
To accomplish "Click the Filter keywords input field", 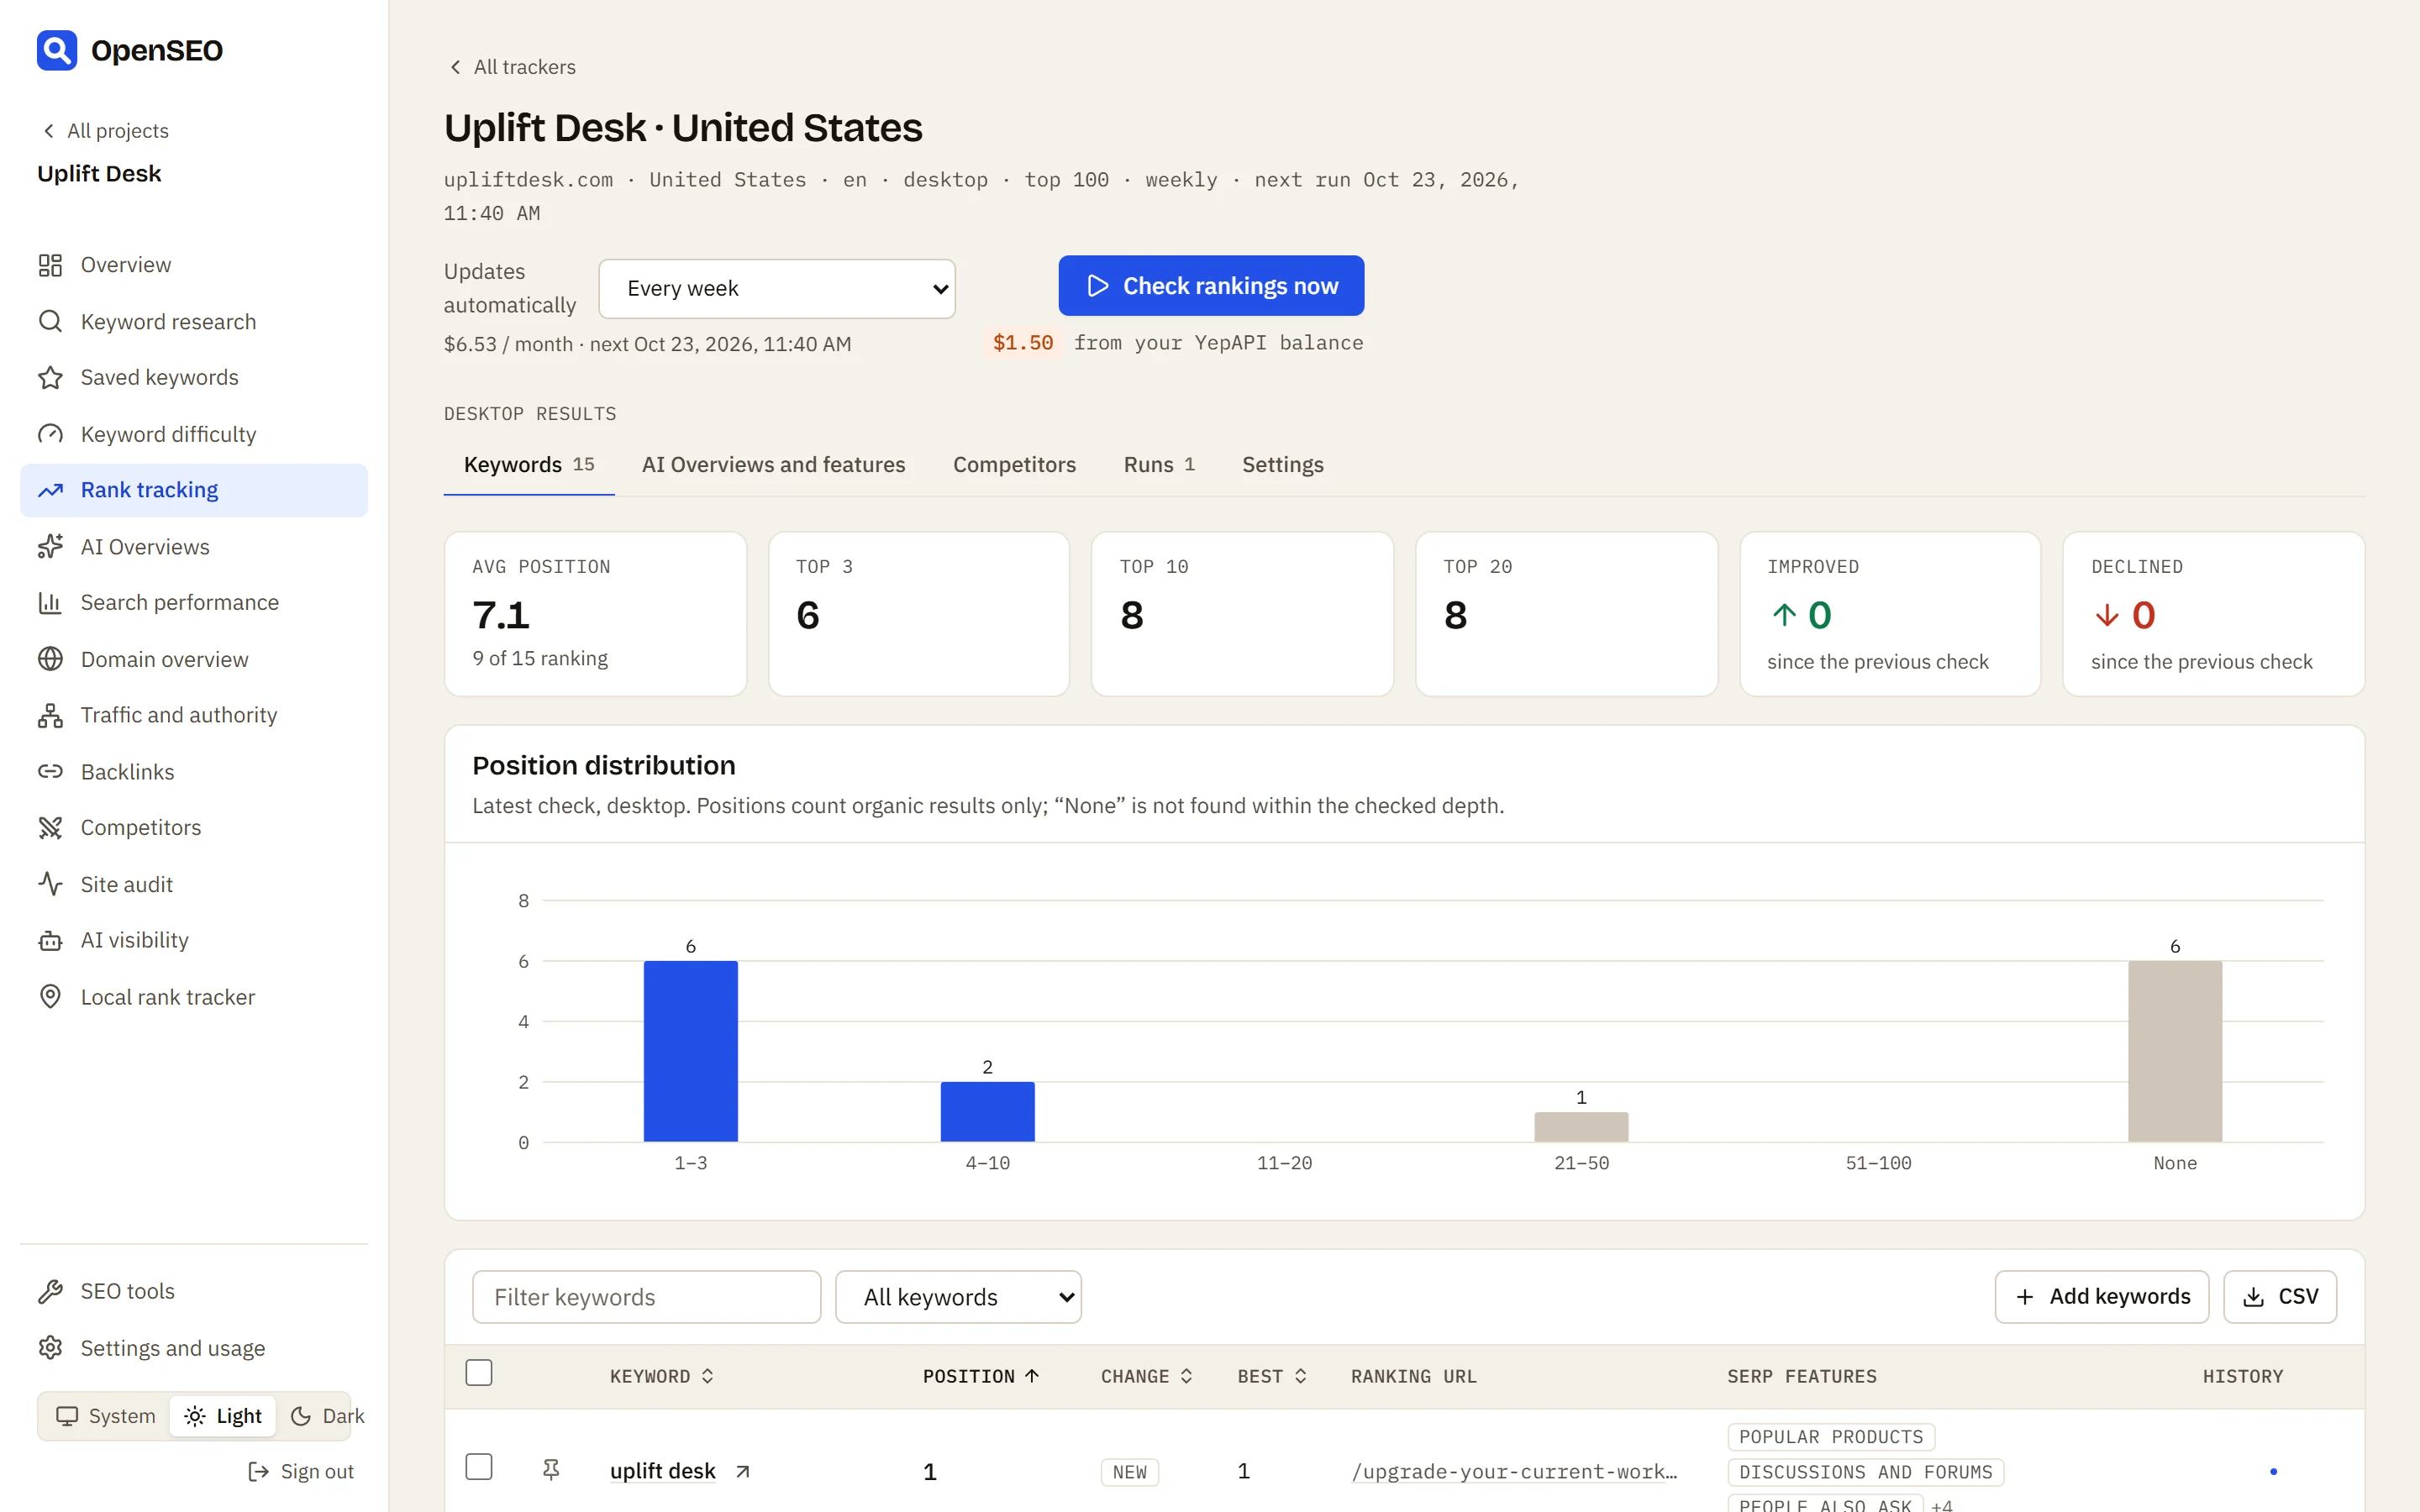I will point(646,1297).
